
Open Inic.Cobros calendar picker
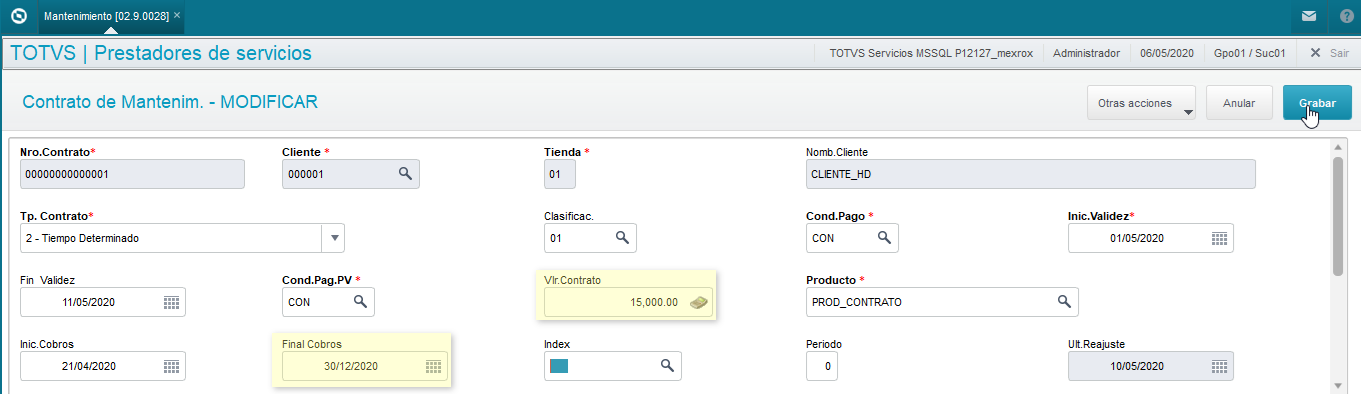point(171,366)
